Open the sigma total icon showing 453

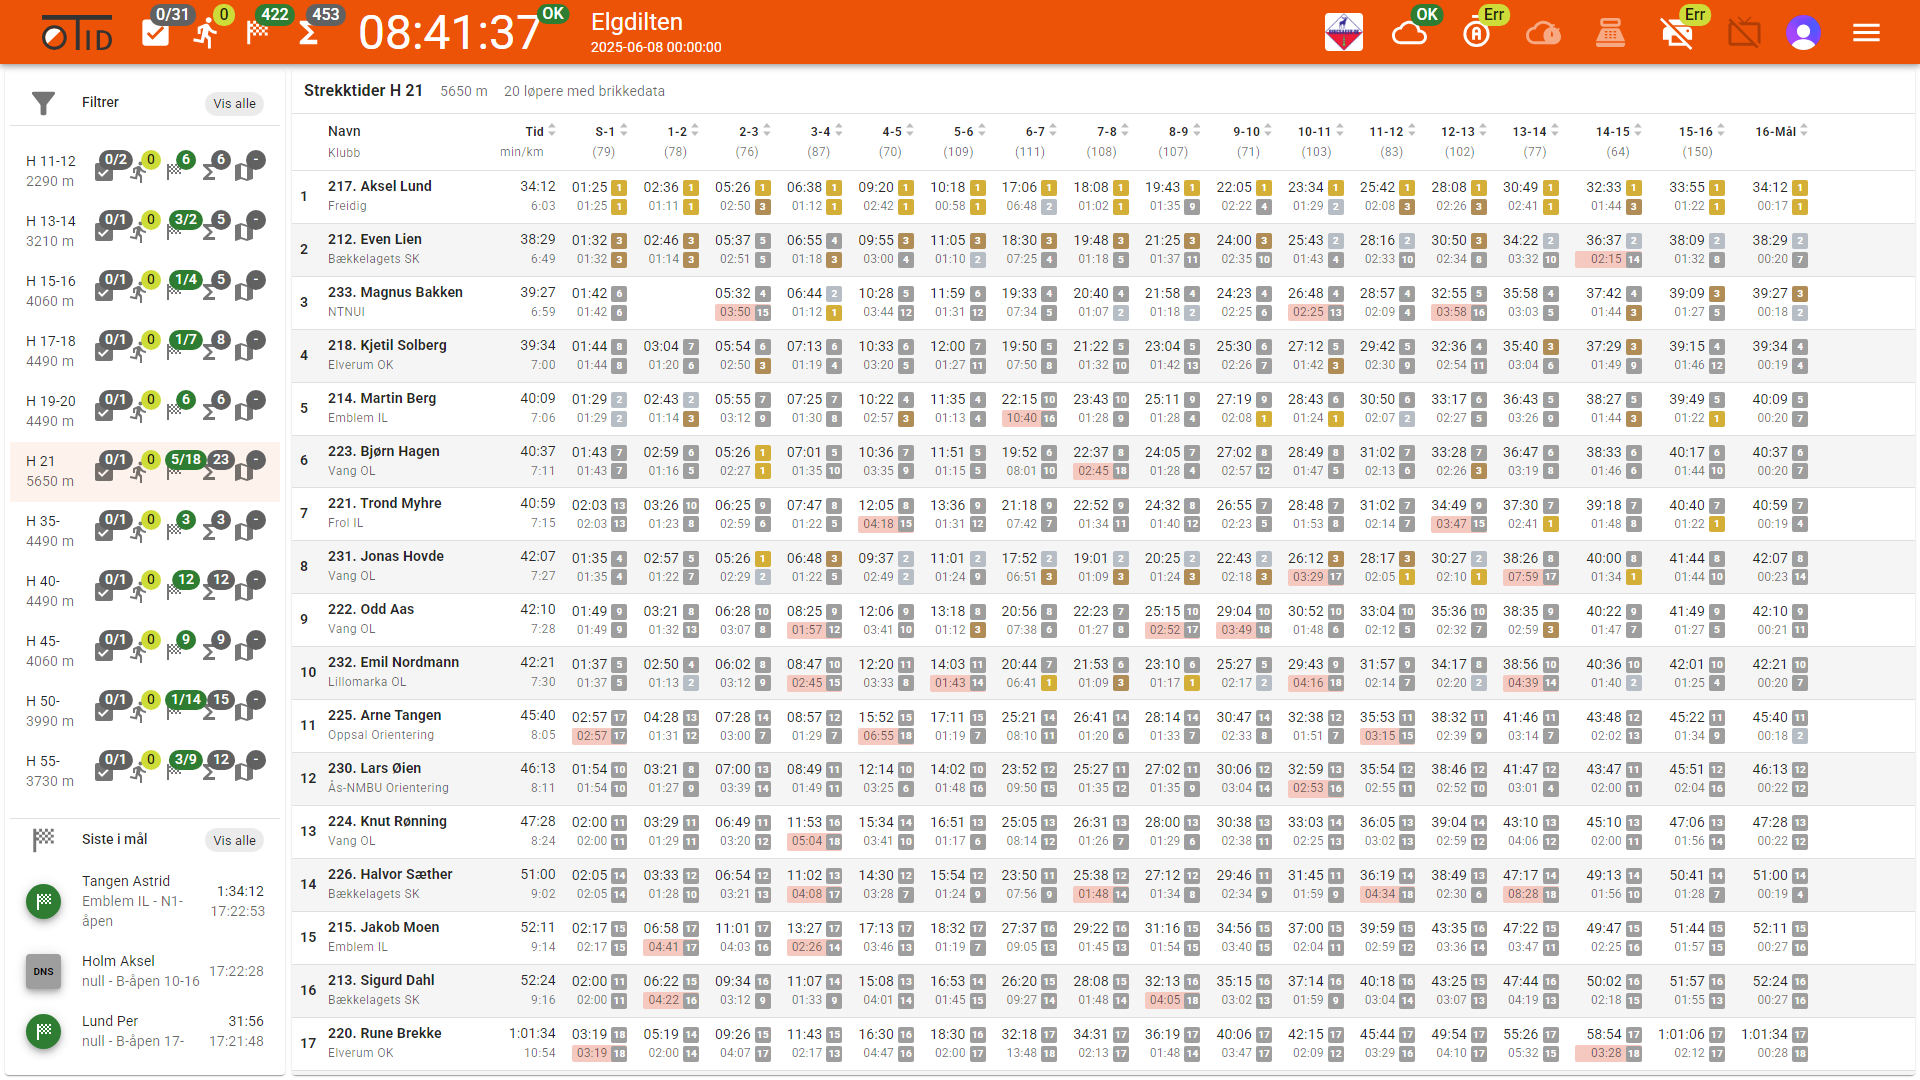click(x=309, y=34)
